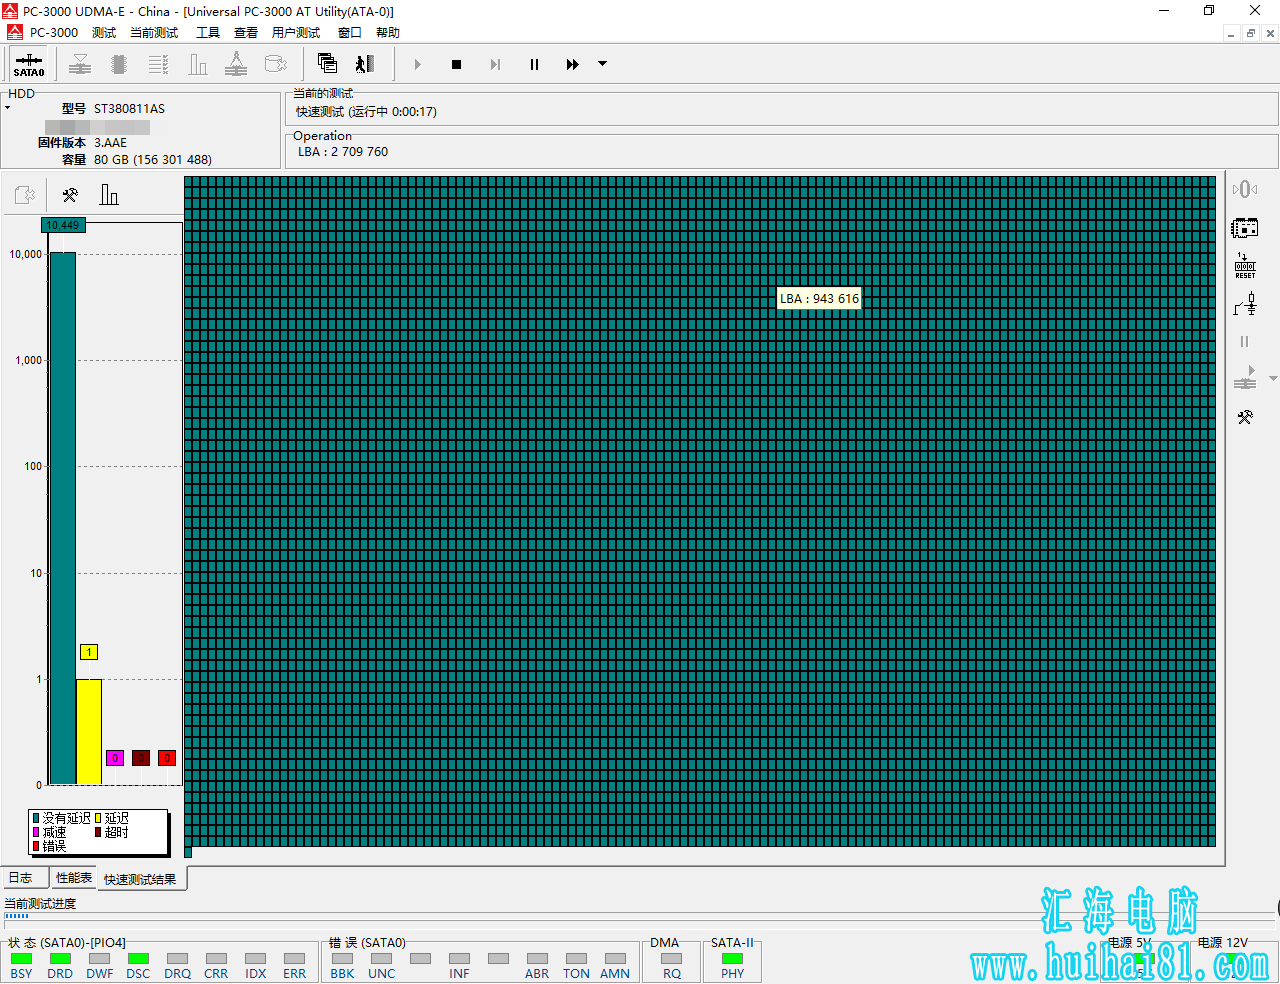Screen dimensions: 1280x984
Task: Click the fast-forward test button
Action: [x=572, y=65]
